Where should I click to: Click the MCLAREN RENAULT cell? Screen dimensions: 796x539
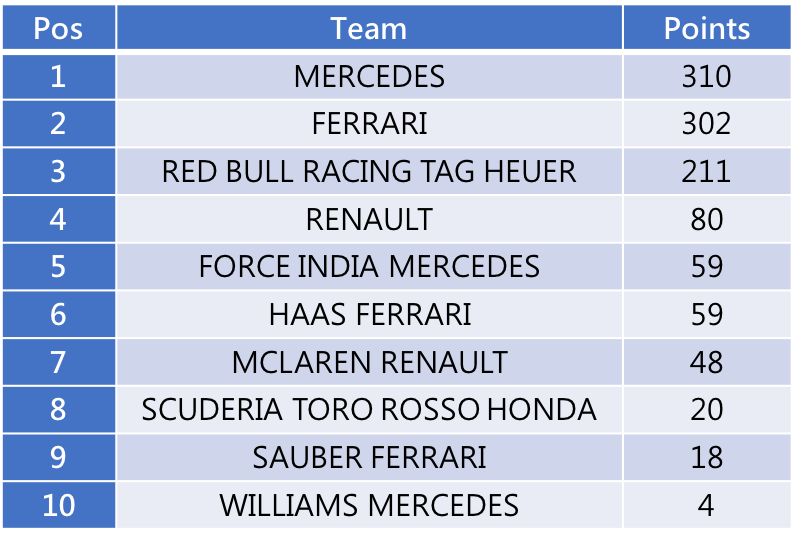tap(369, 362)
